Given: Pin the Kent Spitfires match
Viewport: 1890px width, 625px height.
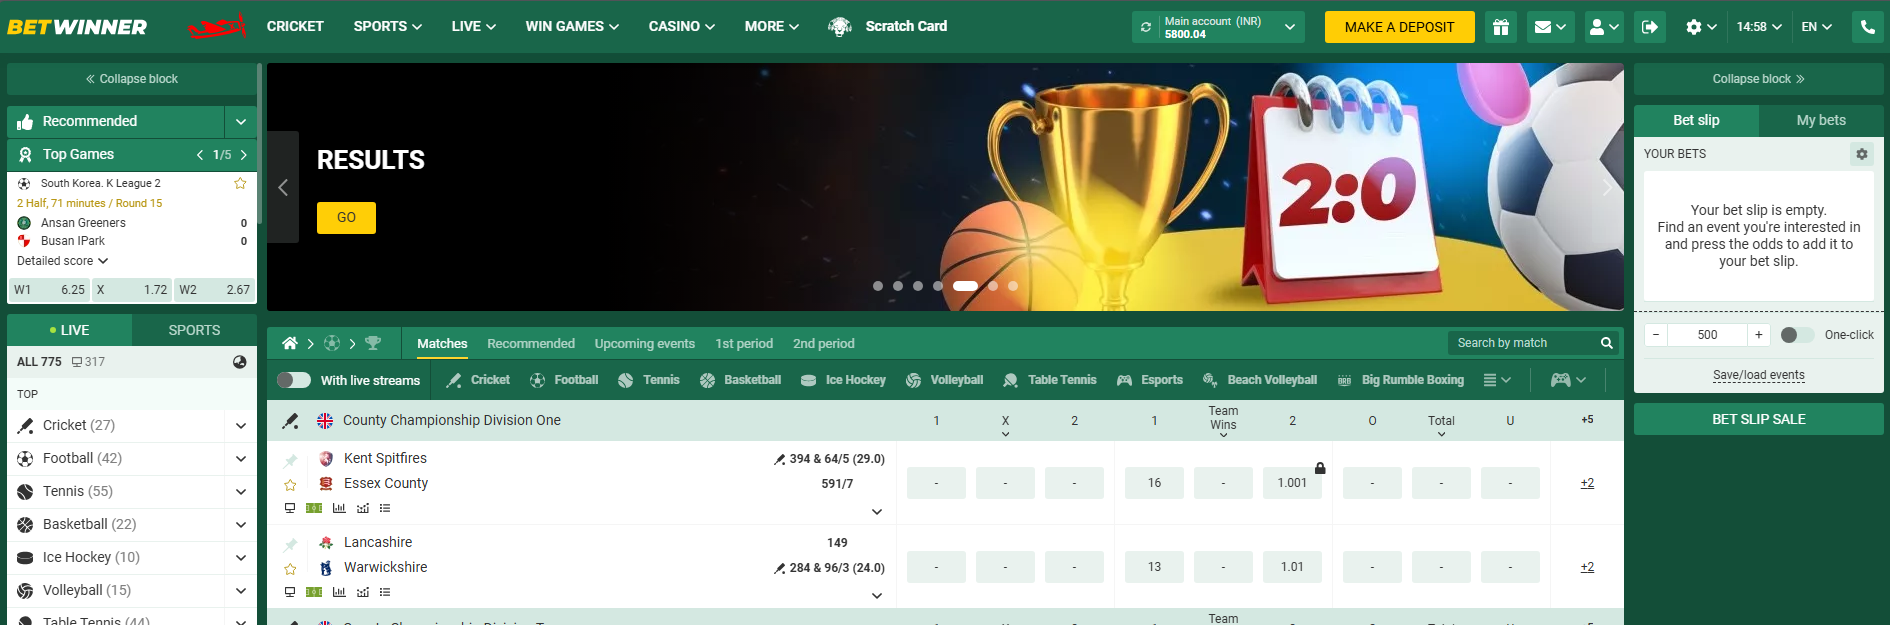Looking at the screenshot, I should point(290,460).
